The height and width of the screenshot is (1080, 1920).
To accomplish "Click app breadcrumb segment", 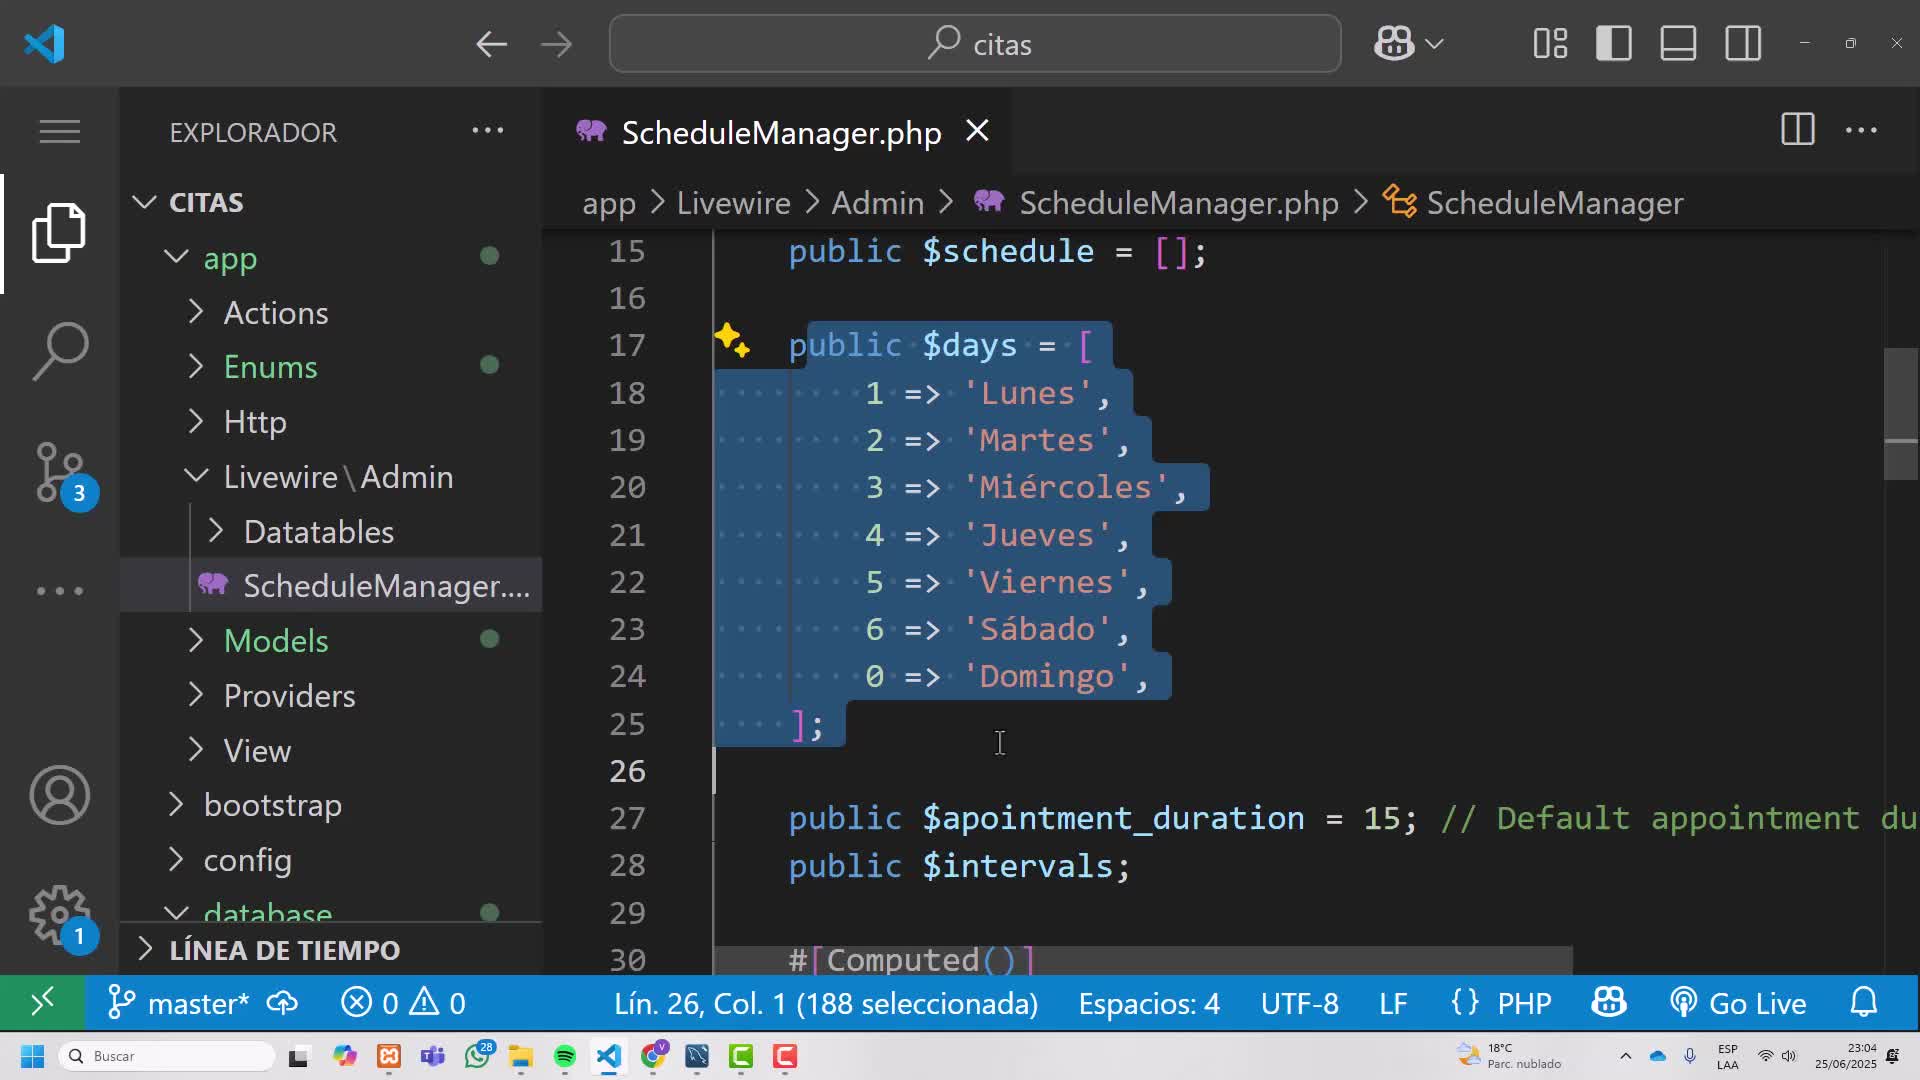I will (609, 203).
